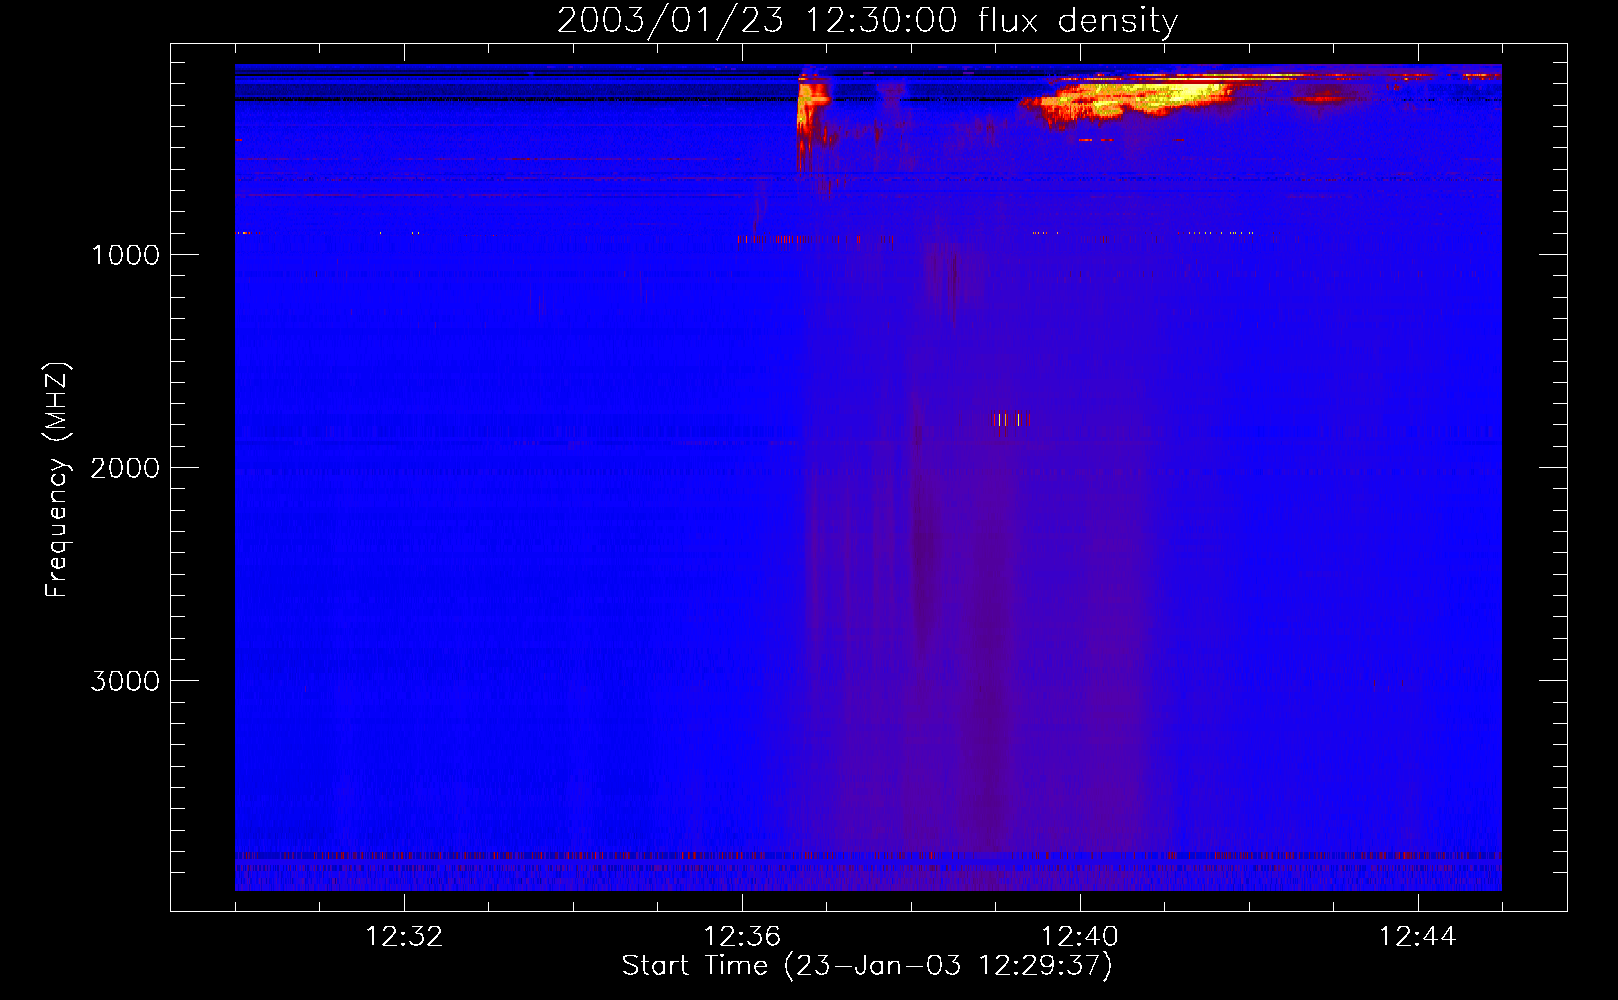The image size is (1618, 1000).
Task: Click the 'Frequency (MHZ)' axis label
Action: click(58, 480)
